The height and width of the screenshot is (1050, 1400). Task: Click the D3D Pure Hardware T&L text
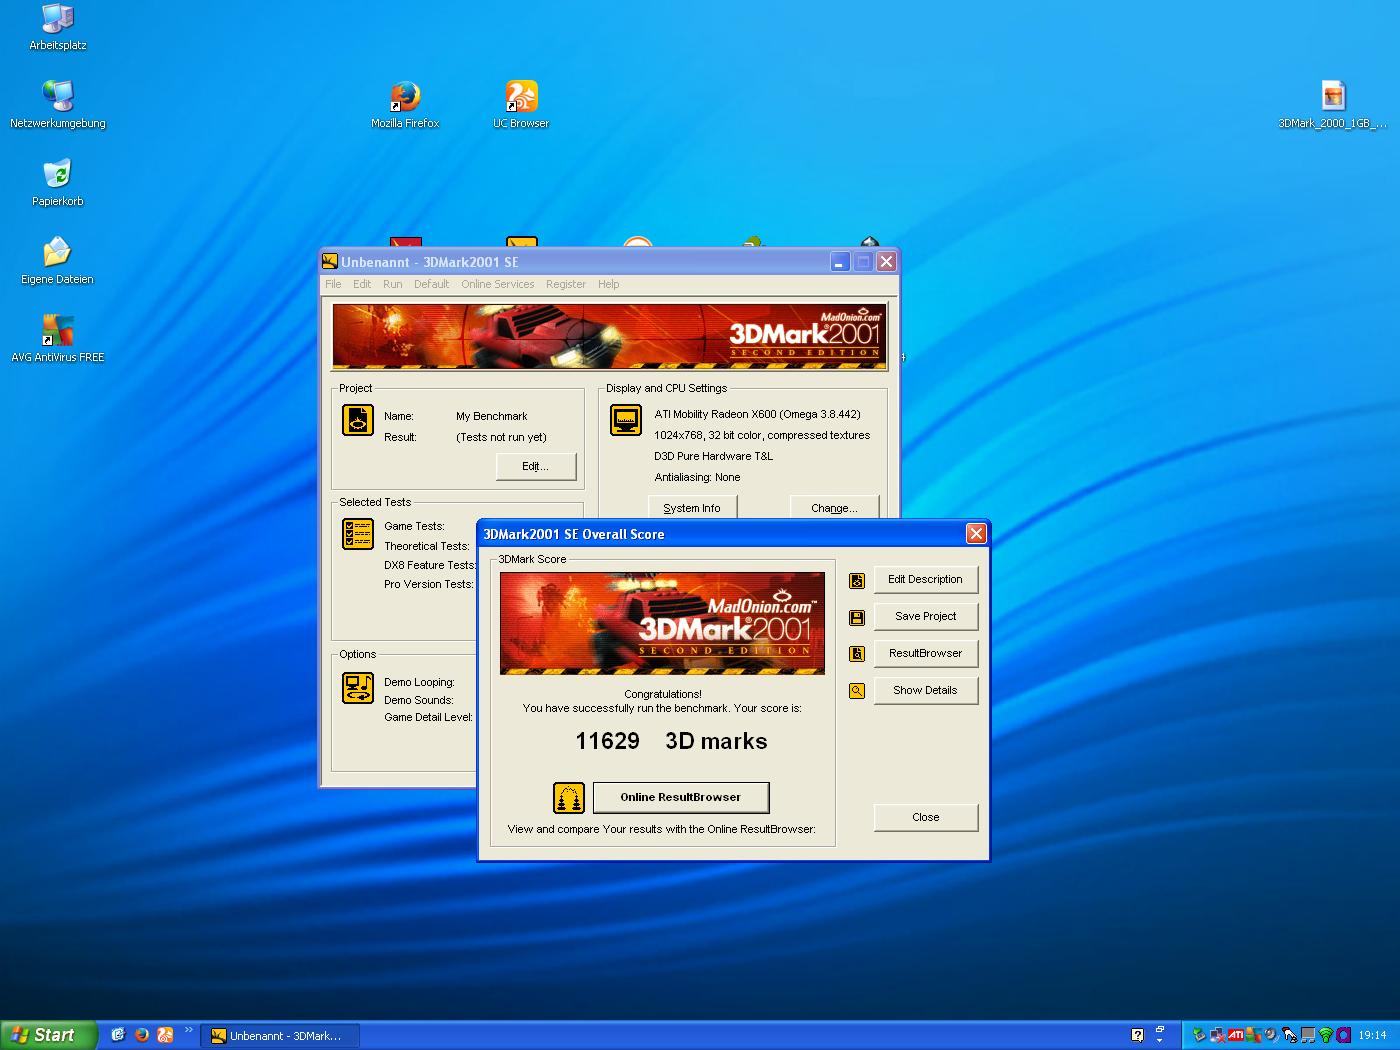(x=713, y=456)
